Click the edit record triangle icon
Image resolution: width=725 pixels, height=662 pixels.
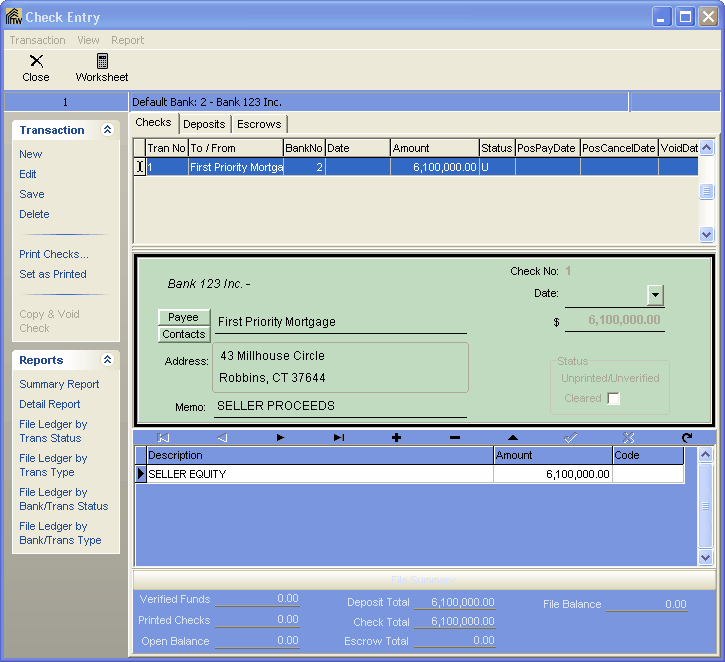513,438
